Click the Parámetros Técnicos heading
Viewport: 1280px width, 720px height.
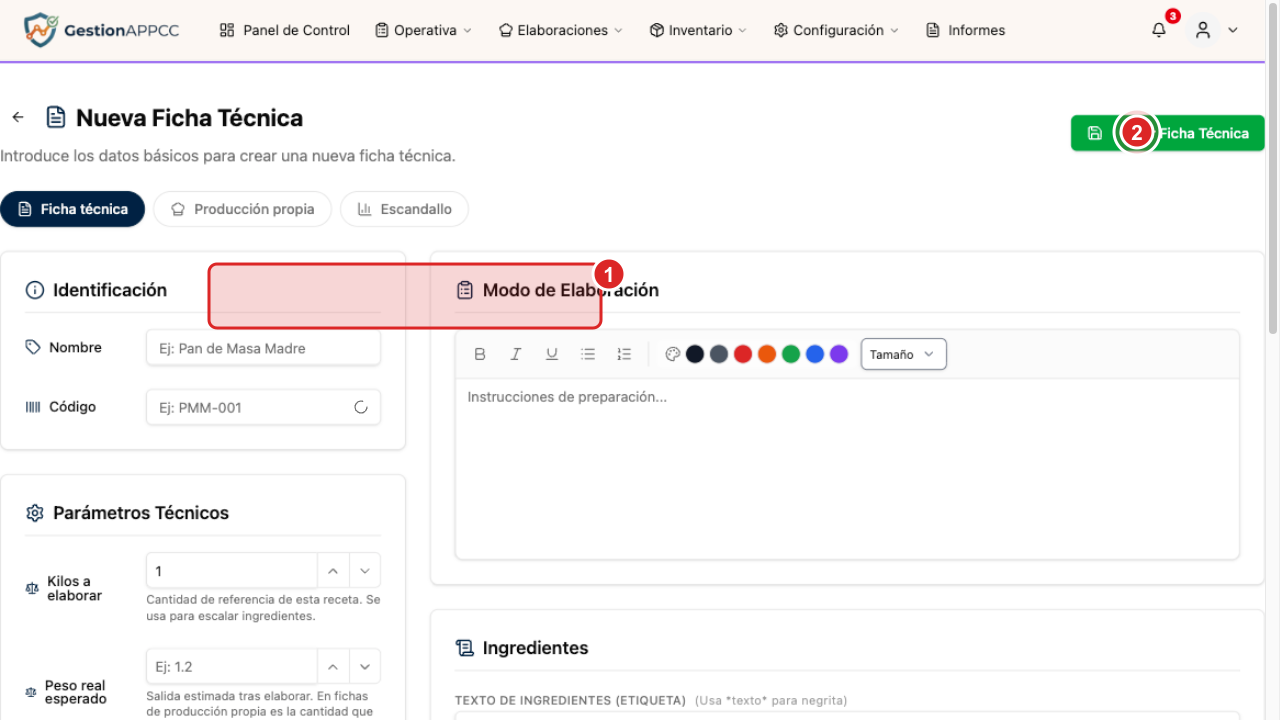tap(141, 513)
